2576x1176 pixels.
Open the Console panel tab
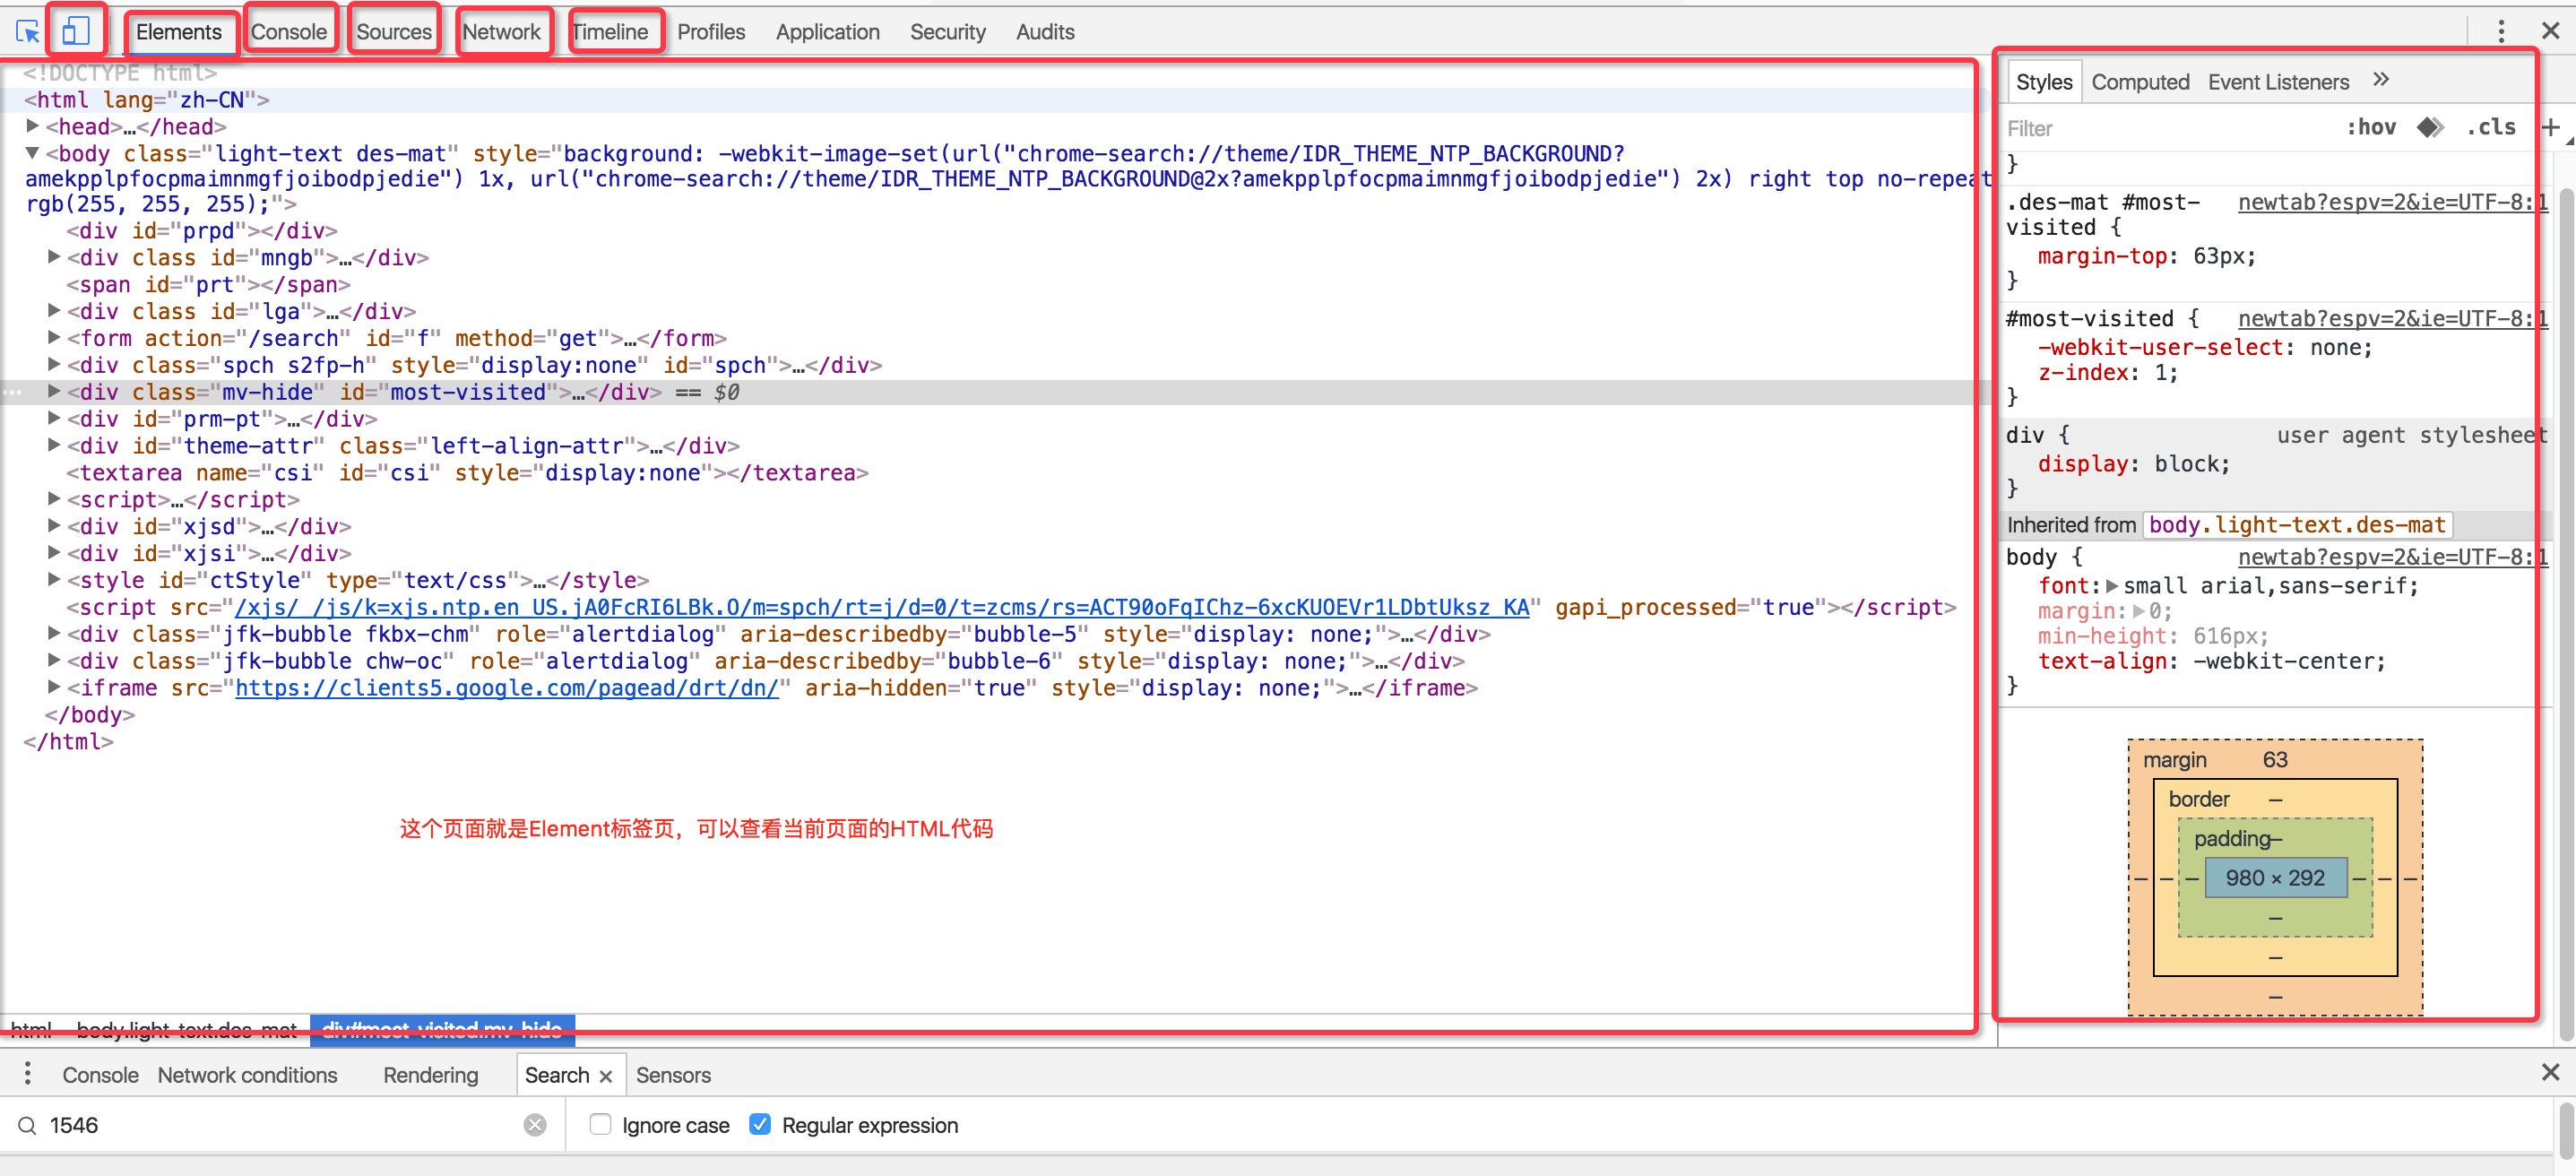tap(289, 32)
